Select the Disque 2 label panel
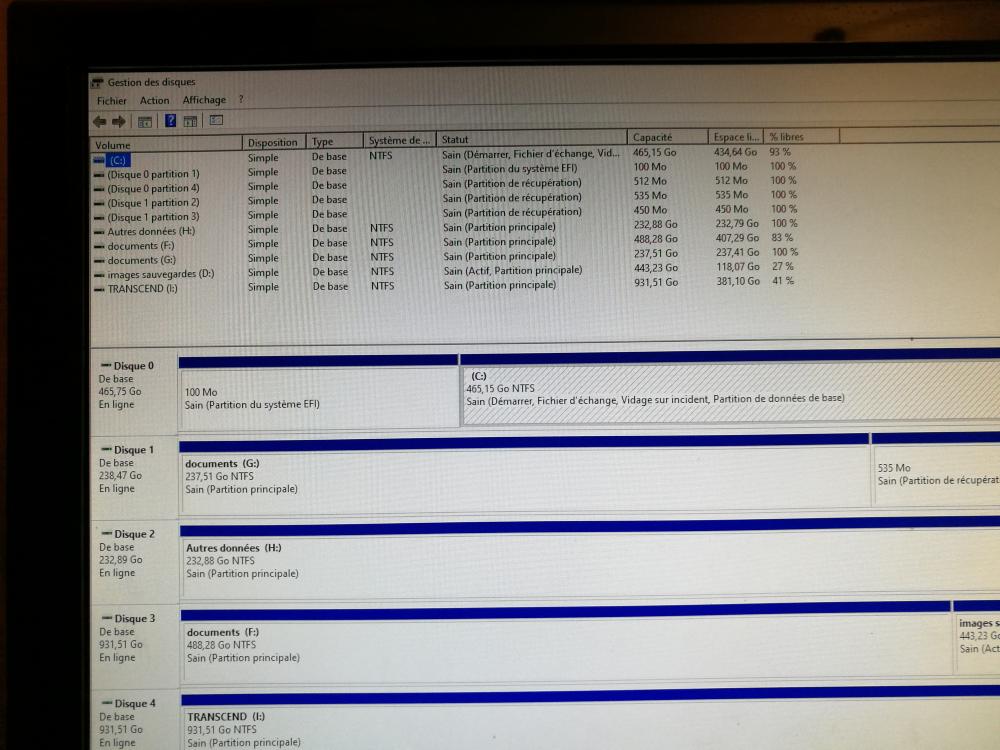1000x750 pixels. [135, 559]
